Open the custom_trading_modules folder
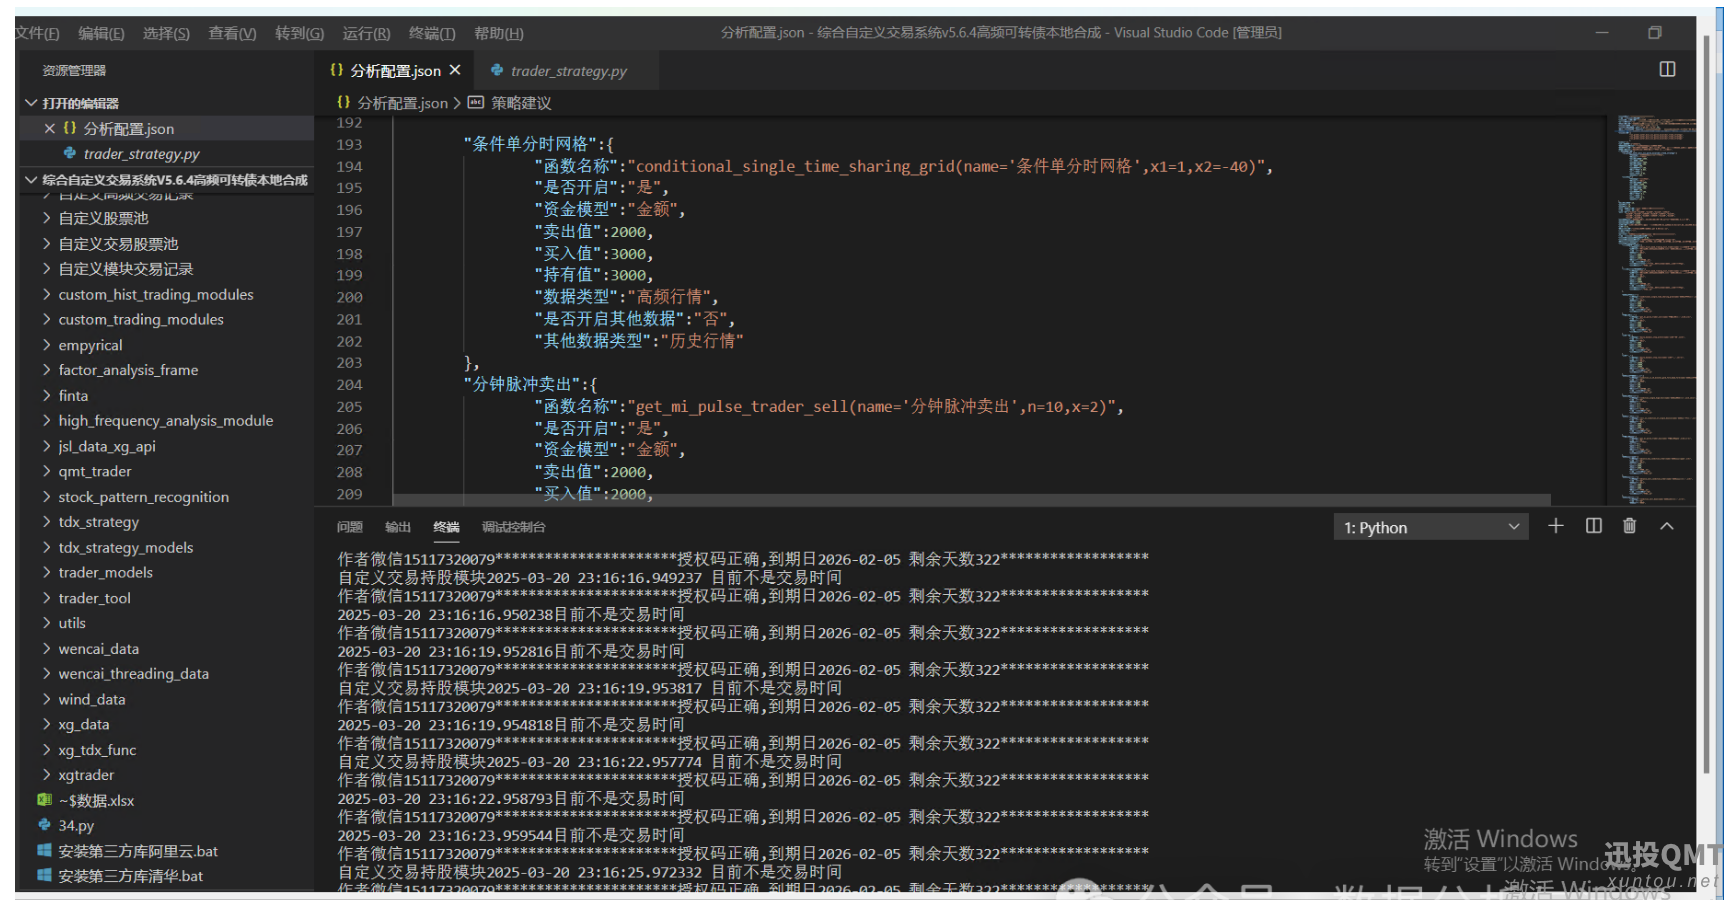 [x=141, y=319]
